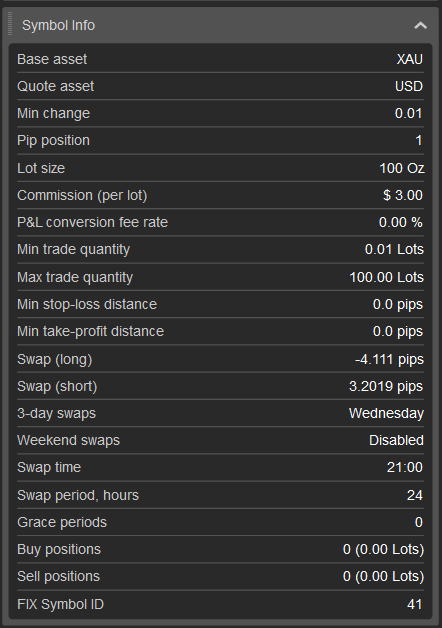Click the Min stop-loss distance row
The height and width of the screenshot is (628, 442).
[220, 304]
